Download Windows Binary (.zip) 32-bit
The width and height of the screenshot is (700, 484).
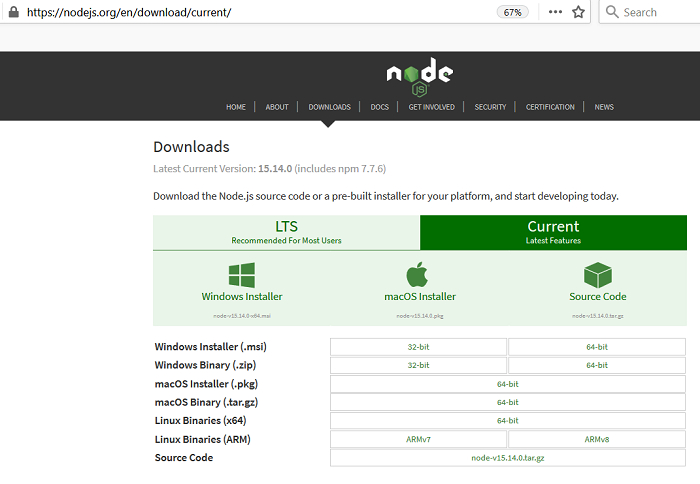point(418,365)
